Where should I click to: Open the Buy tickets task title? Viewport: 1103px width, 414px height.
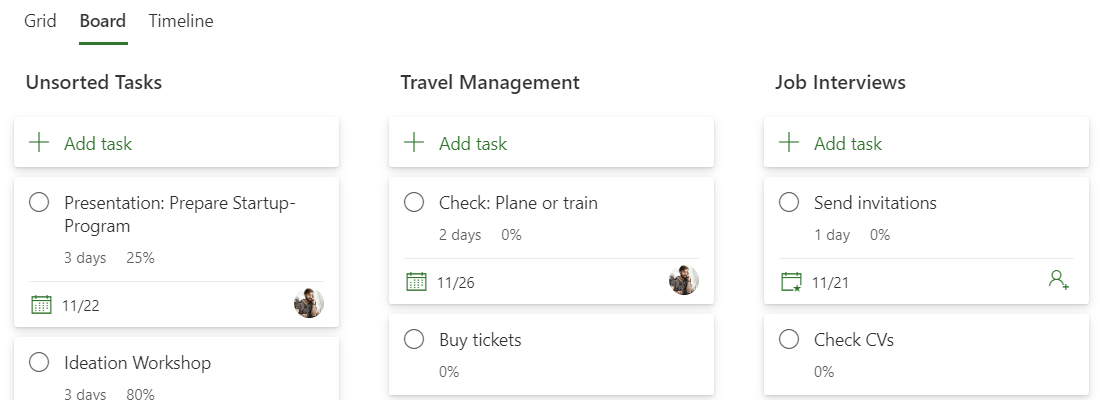pos(480,339)
